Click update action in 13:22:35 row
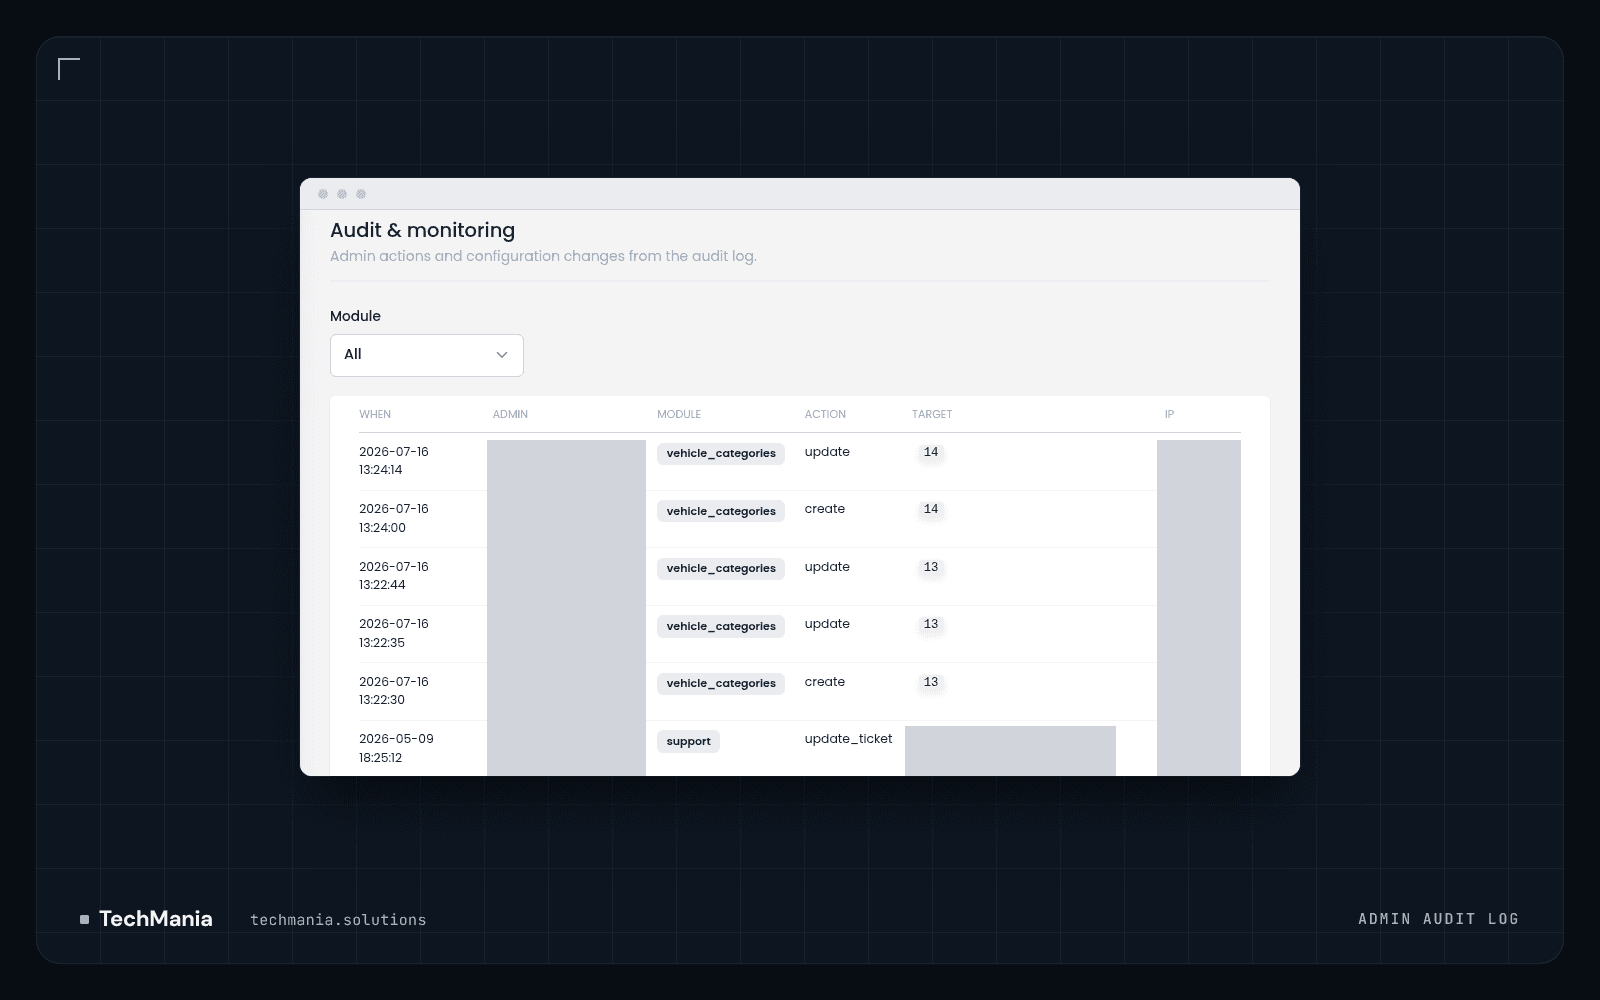Image resolution: width=1600 pixels, height=1000 pixels. tap(827, 624)
